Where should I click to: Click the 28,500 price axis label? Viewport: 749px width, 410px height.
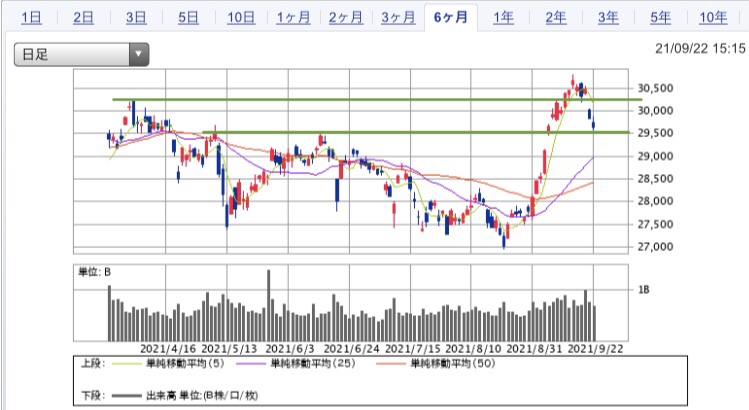tap(655, 179)
